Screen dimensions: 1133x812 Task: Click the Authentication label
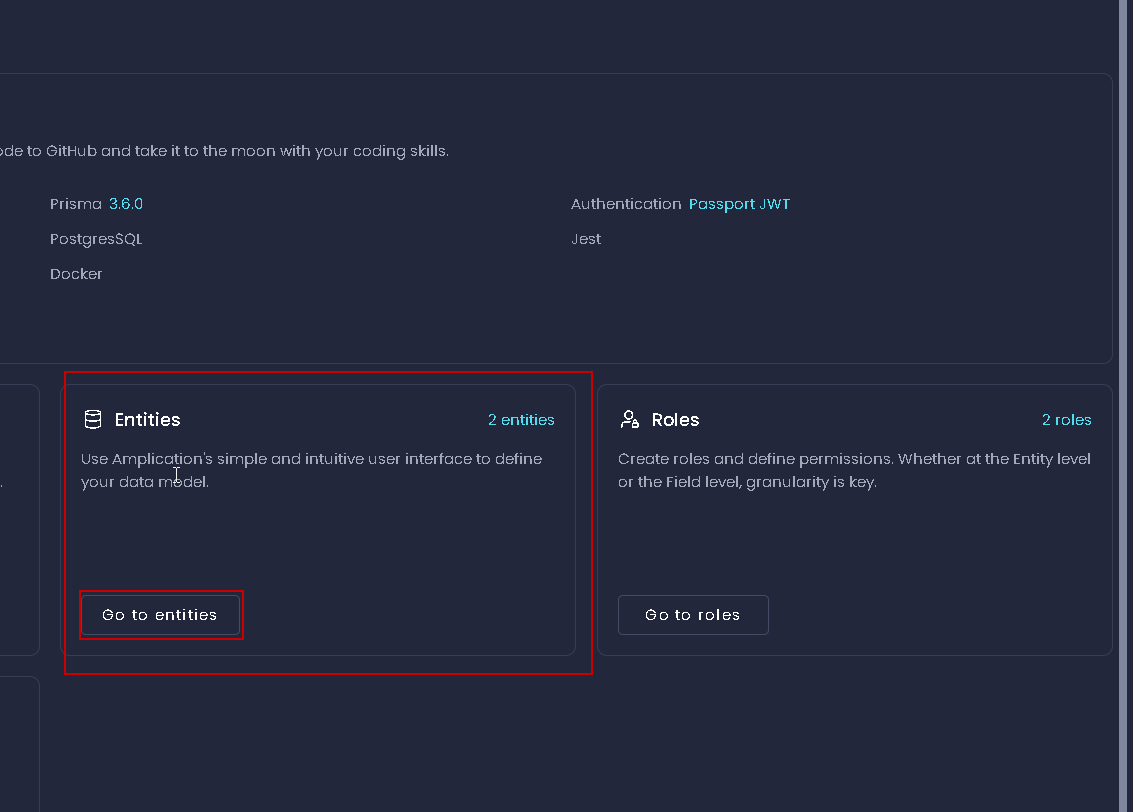[626, 203]
